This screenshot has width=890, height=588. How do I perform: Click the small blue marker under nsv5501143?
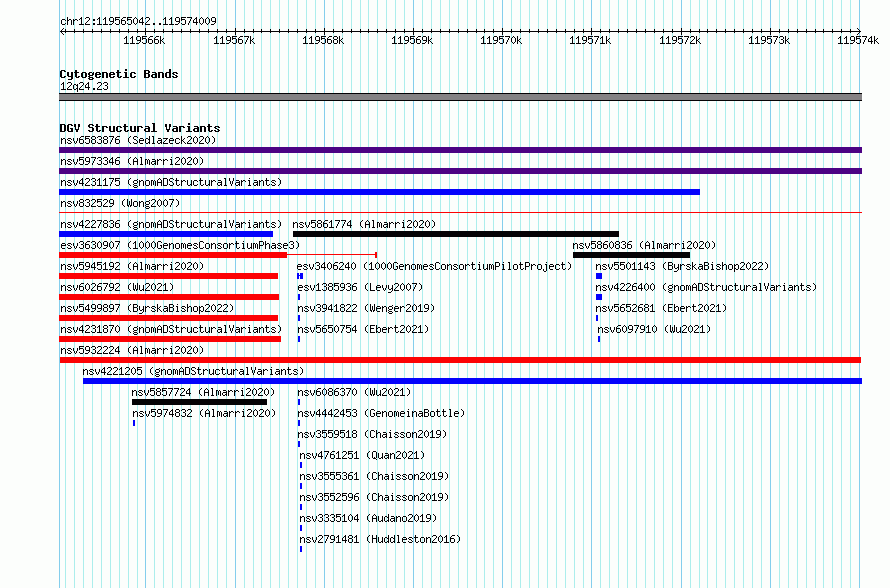point(599,276)
